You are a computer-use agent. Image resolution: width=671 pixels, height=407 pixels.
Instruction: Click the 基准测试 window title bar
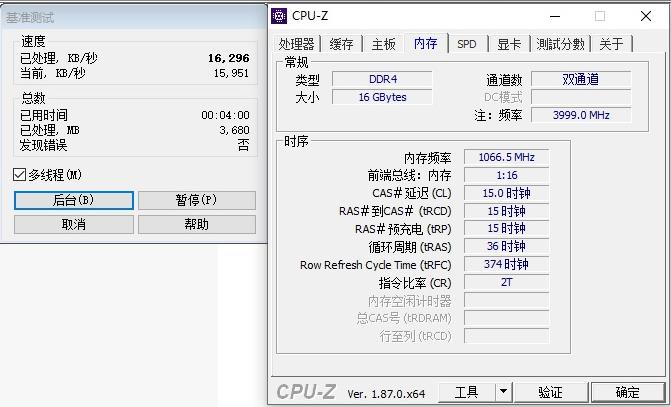pyautogui.click(x=133, y=17)
